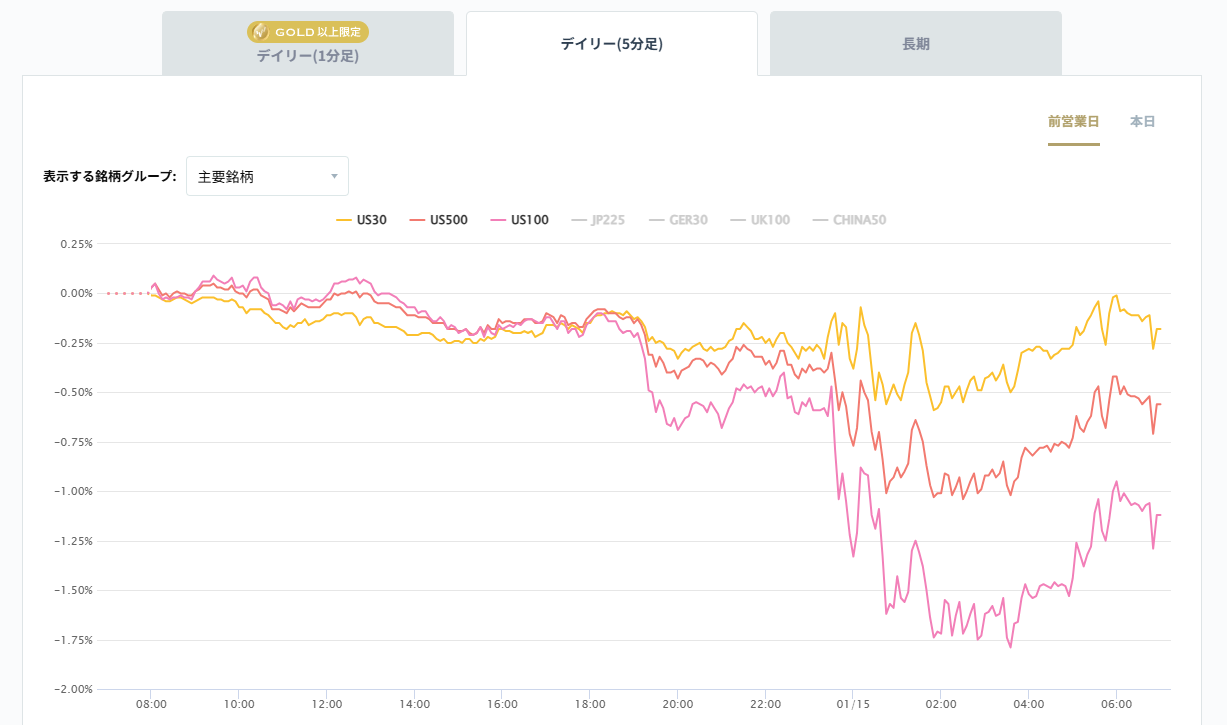Viewport: 1227px width, 725px height.
Task: Switch to the 長期 tab
Action: [914, 43]
